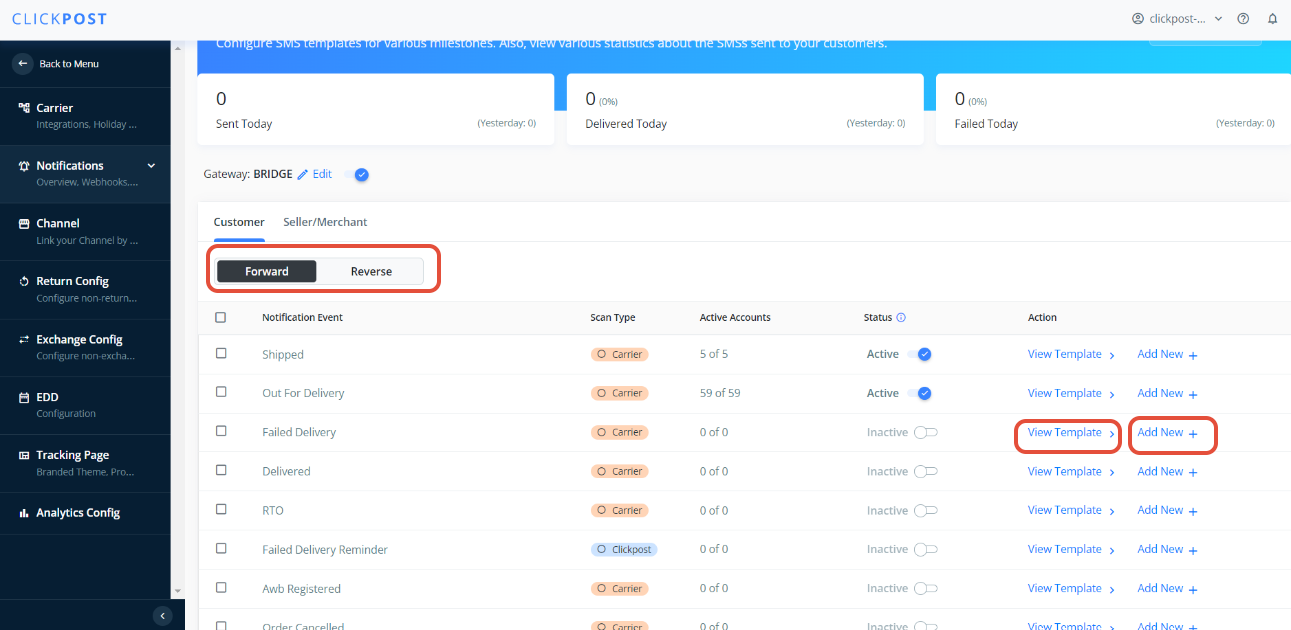The image size is (1291, 630).
Task: Click the Return Config refresh icon
Action: (x=24, y=282)
